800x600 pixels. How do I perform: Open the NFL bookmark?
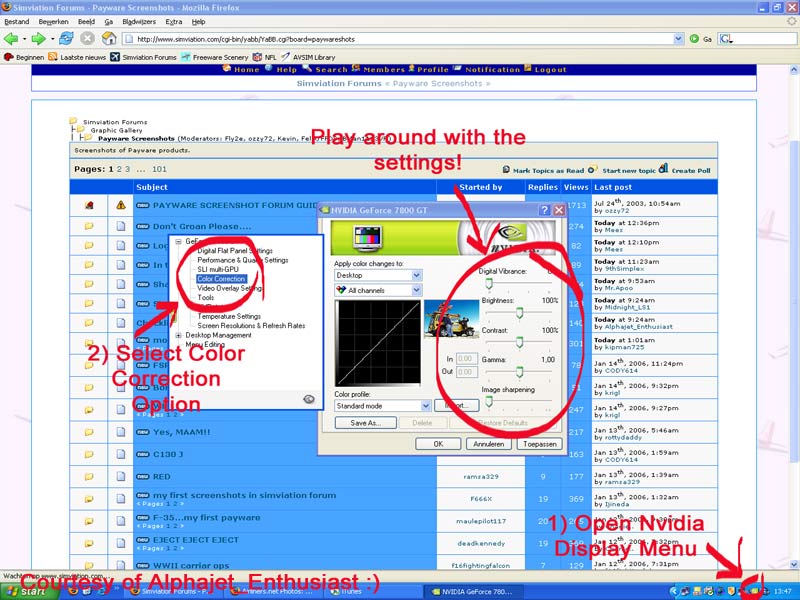point(265,57)
